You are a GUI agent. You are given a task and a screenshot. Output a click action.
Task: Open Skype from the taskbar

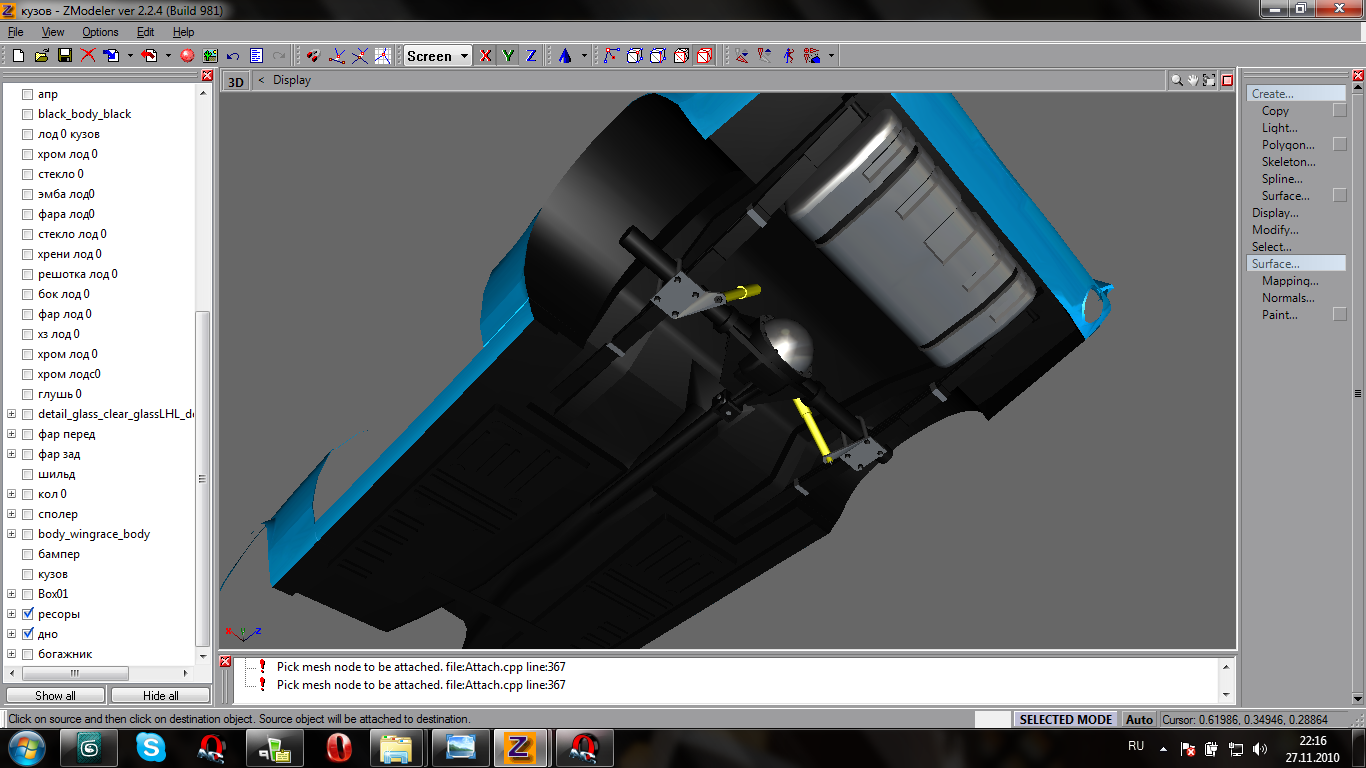(151, 747)
